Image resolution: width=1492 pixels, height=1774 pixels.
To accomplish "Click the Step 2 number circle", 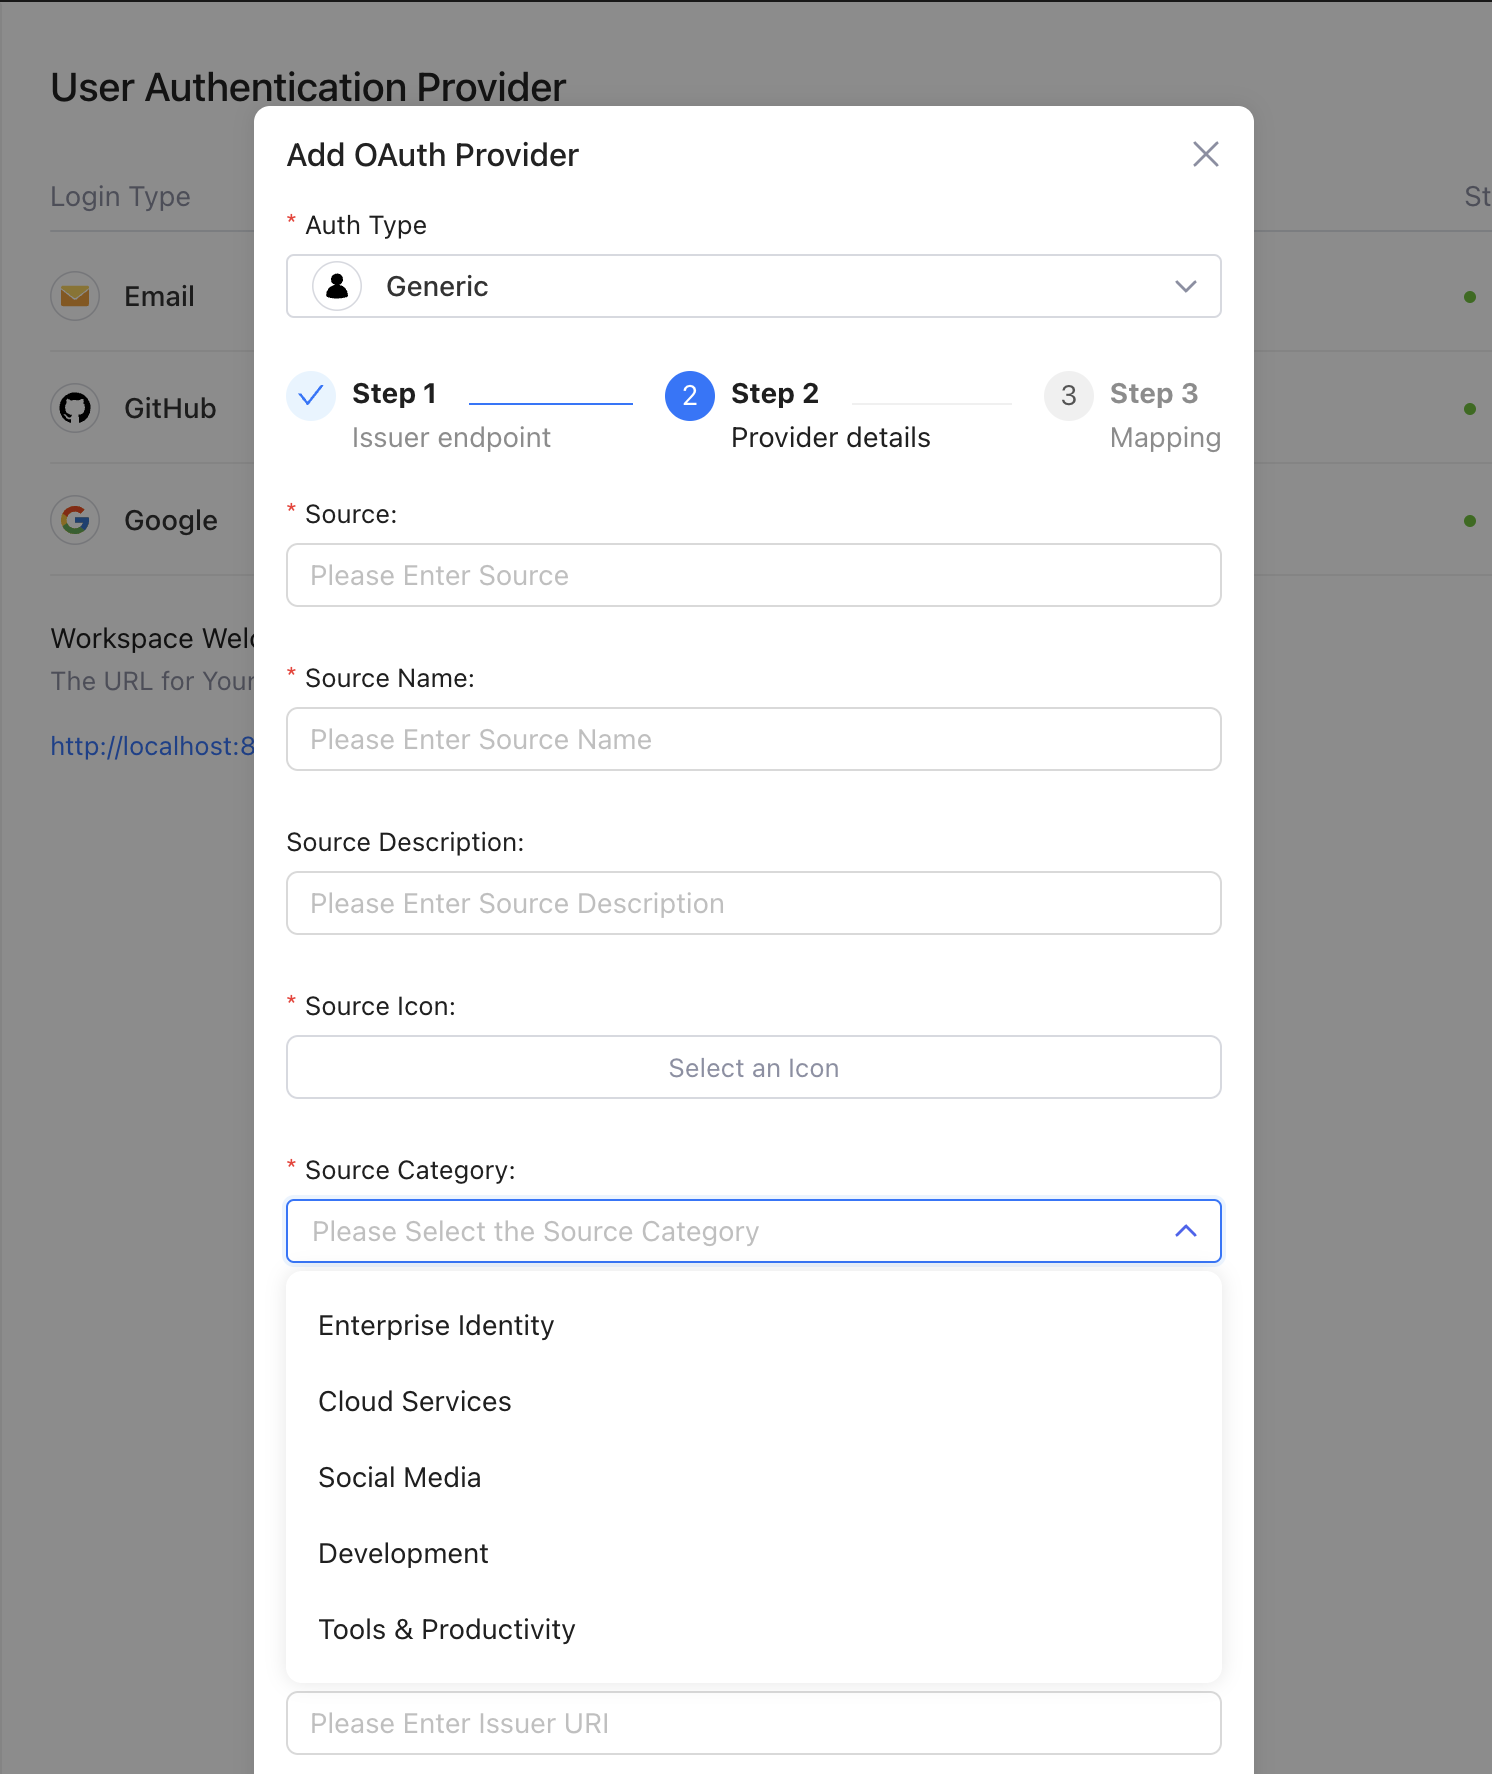I will (x=689, y=396).
